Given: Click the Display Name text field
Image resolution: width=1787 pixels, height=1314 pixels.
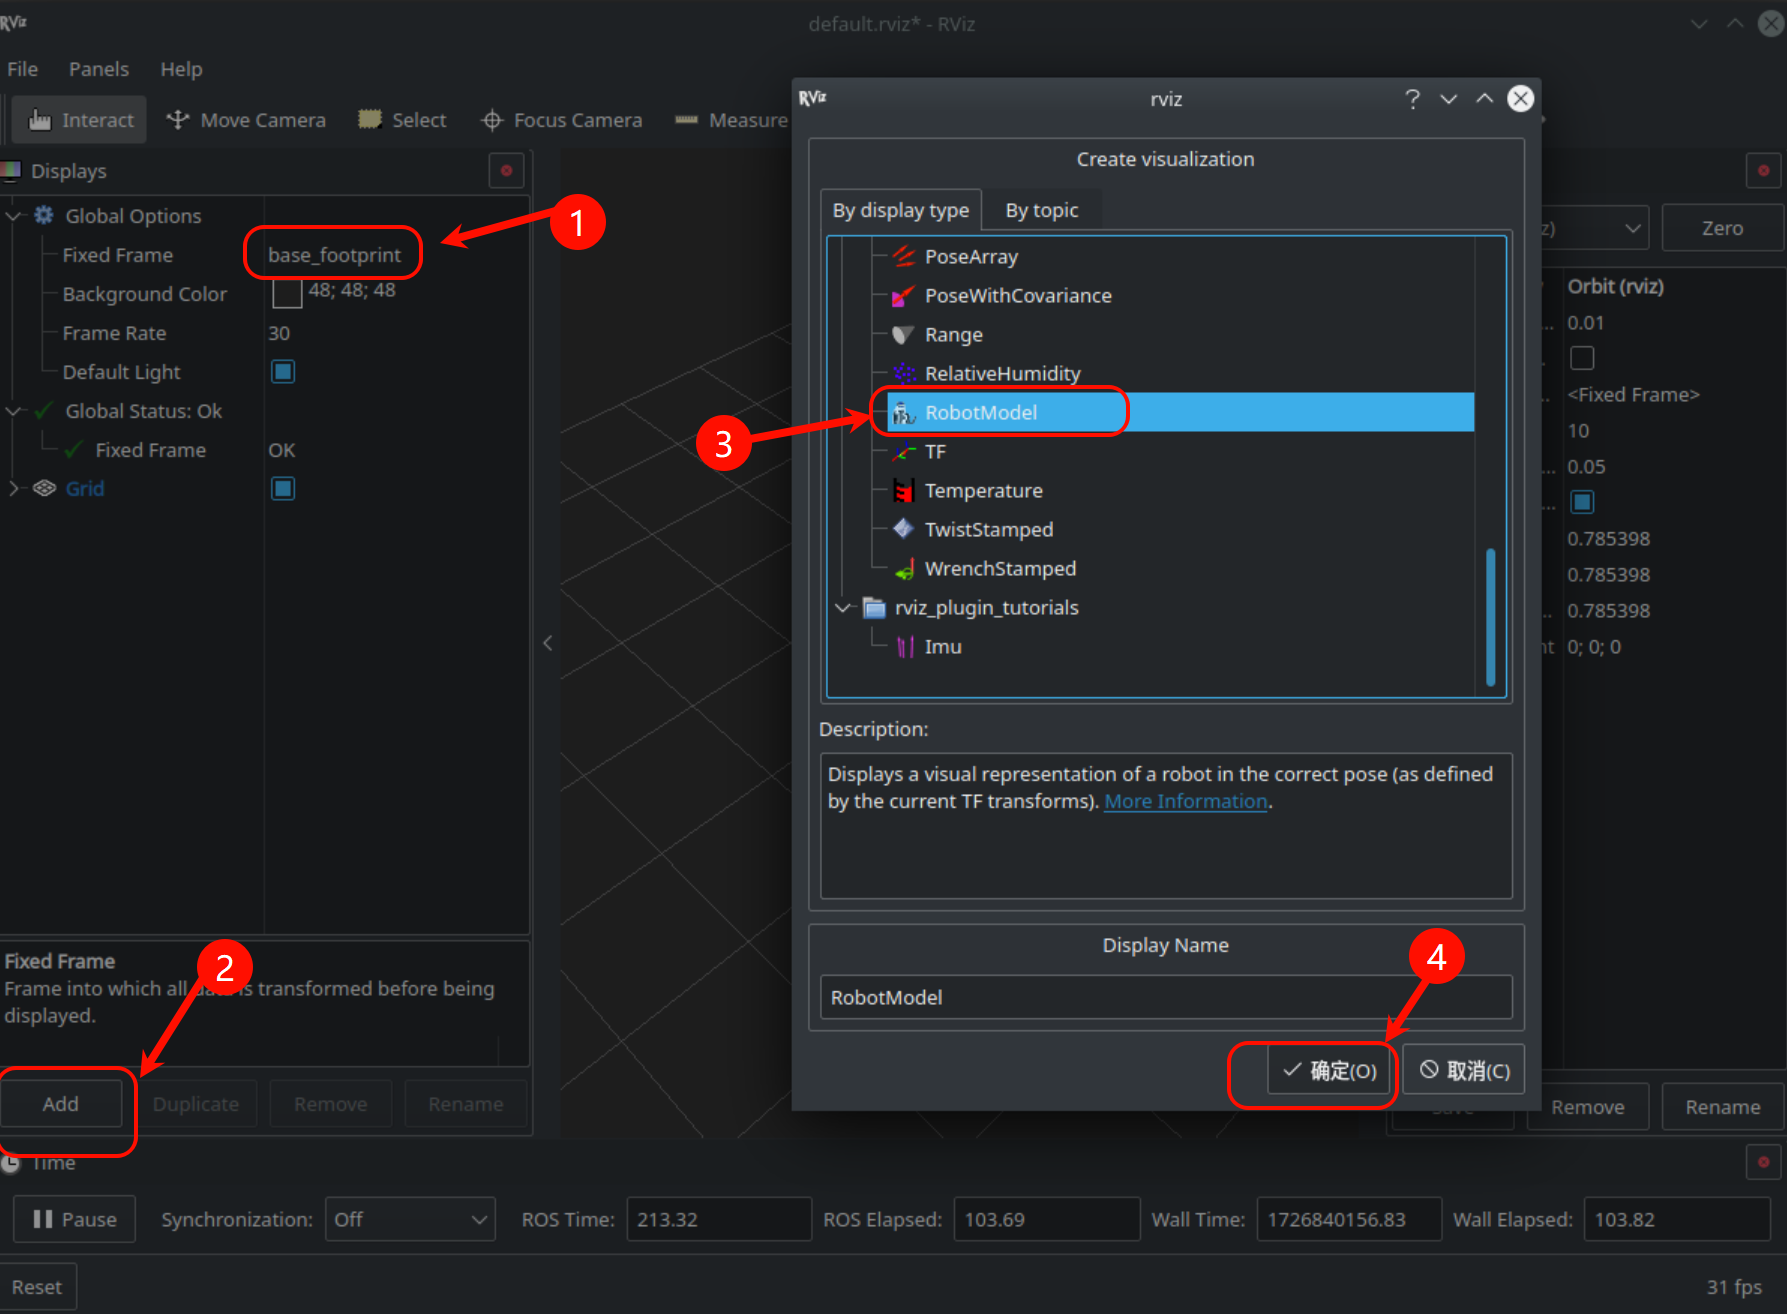Looking at the screenshot, I should (1165, 997).
